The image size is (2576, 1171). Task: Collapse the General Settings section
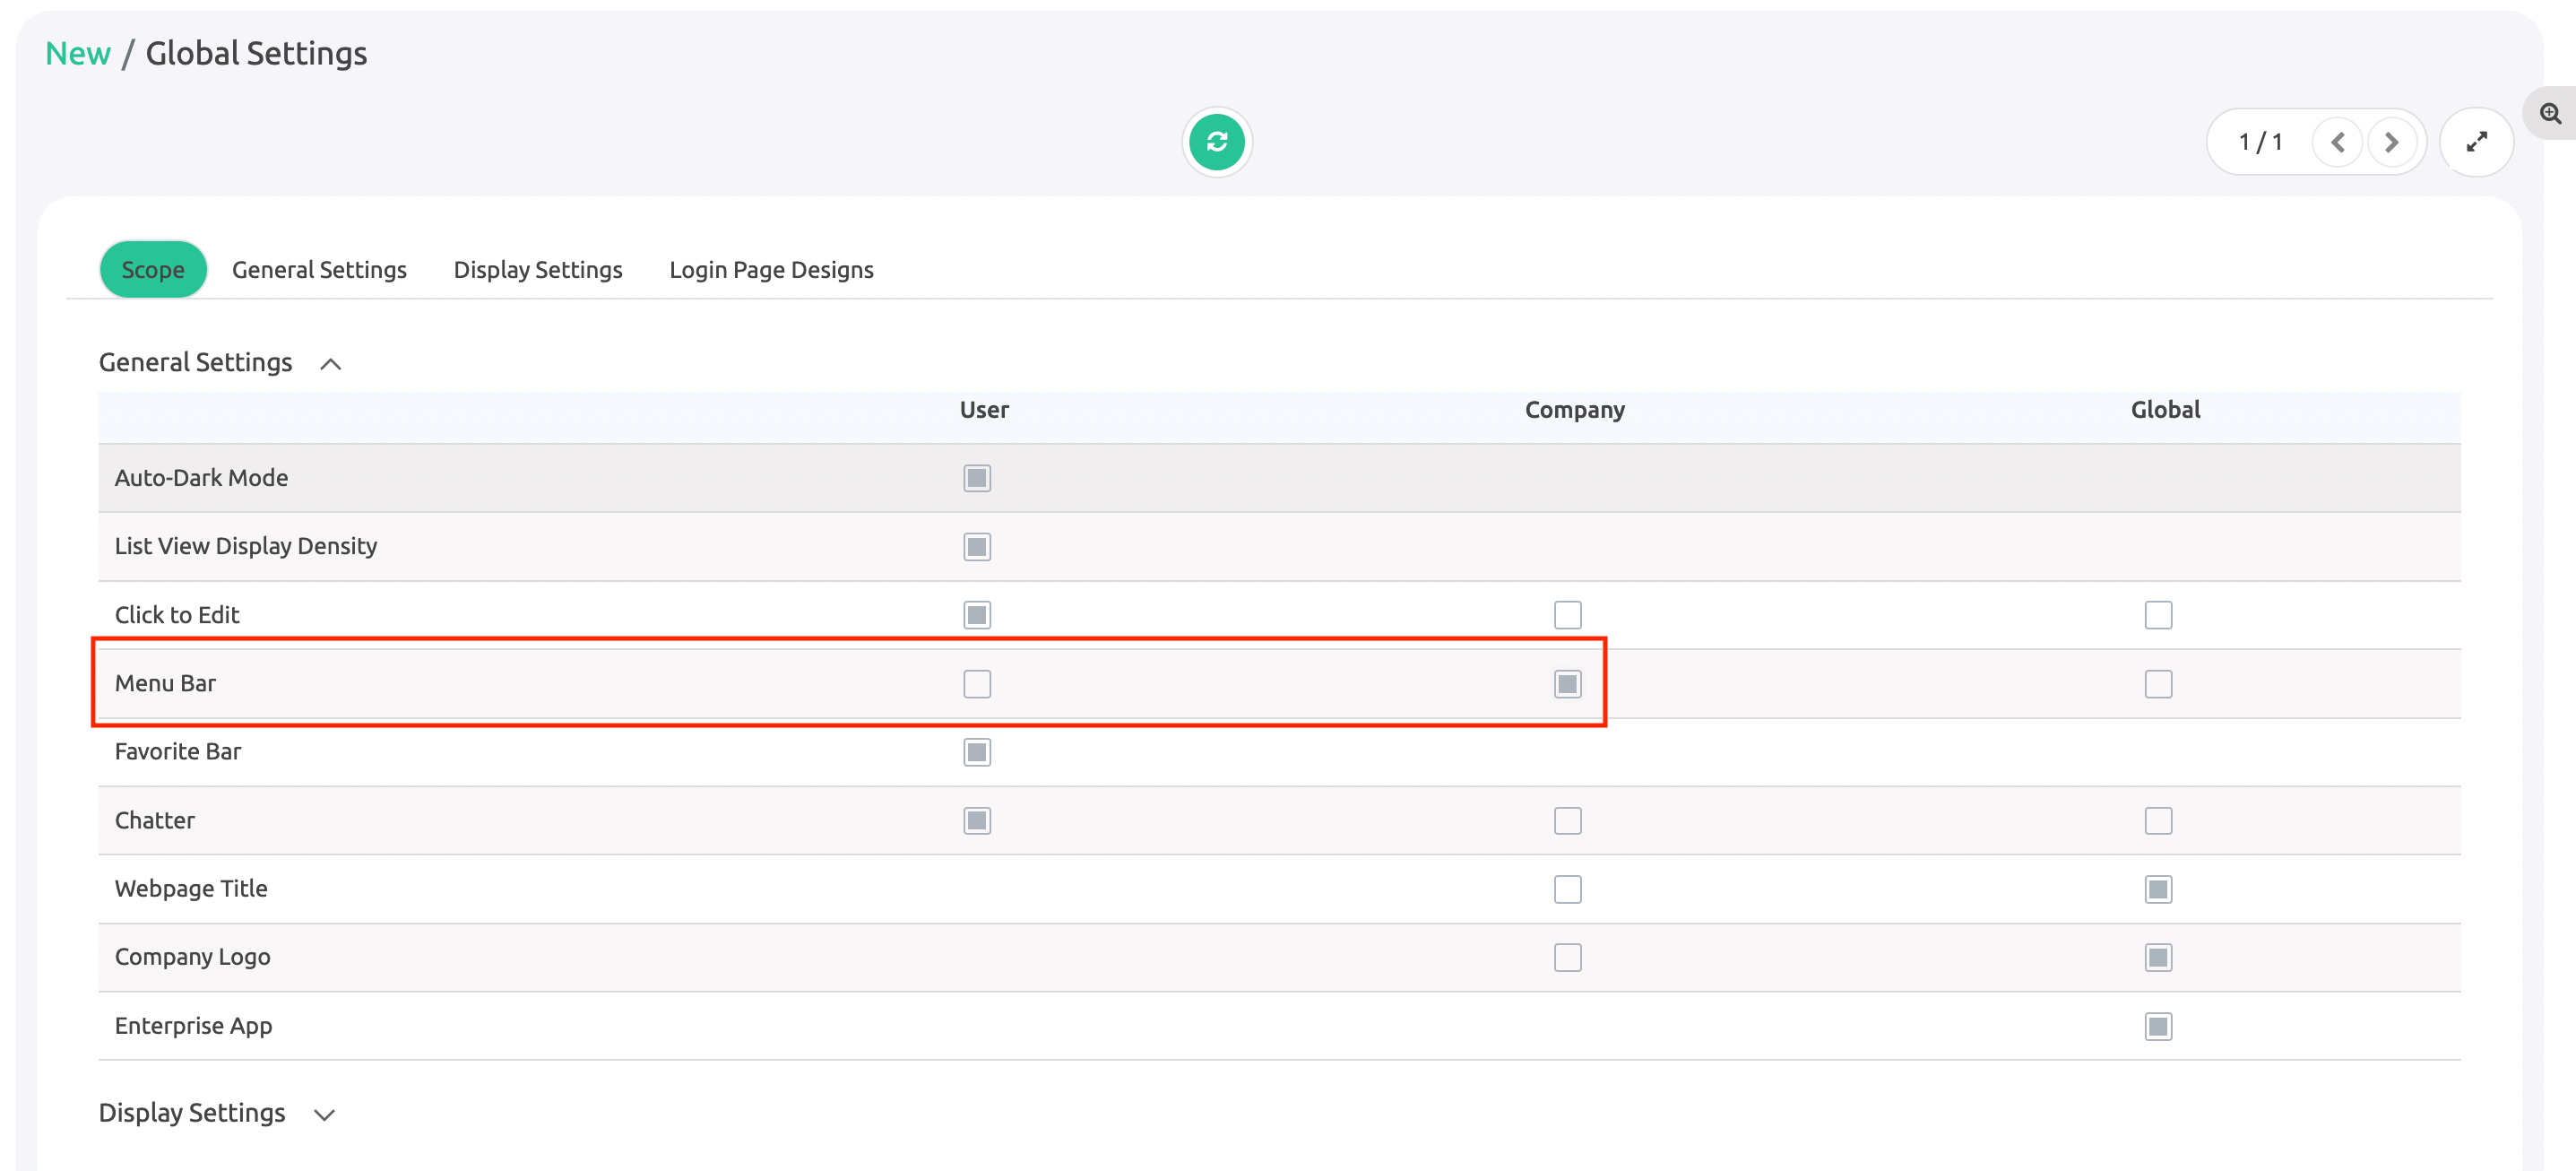(x=330, y=364)
